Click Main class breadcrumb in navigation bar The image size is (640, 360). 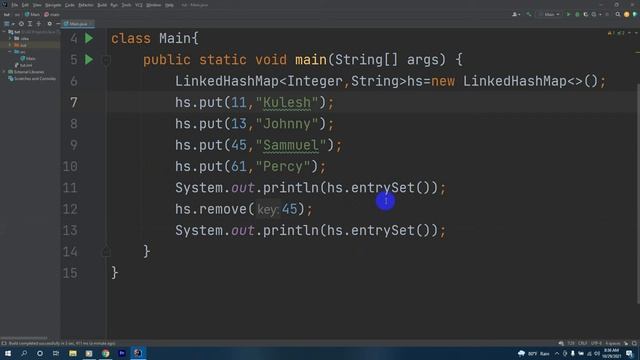(x=33, y=14)
